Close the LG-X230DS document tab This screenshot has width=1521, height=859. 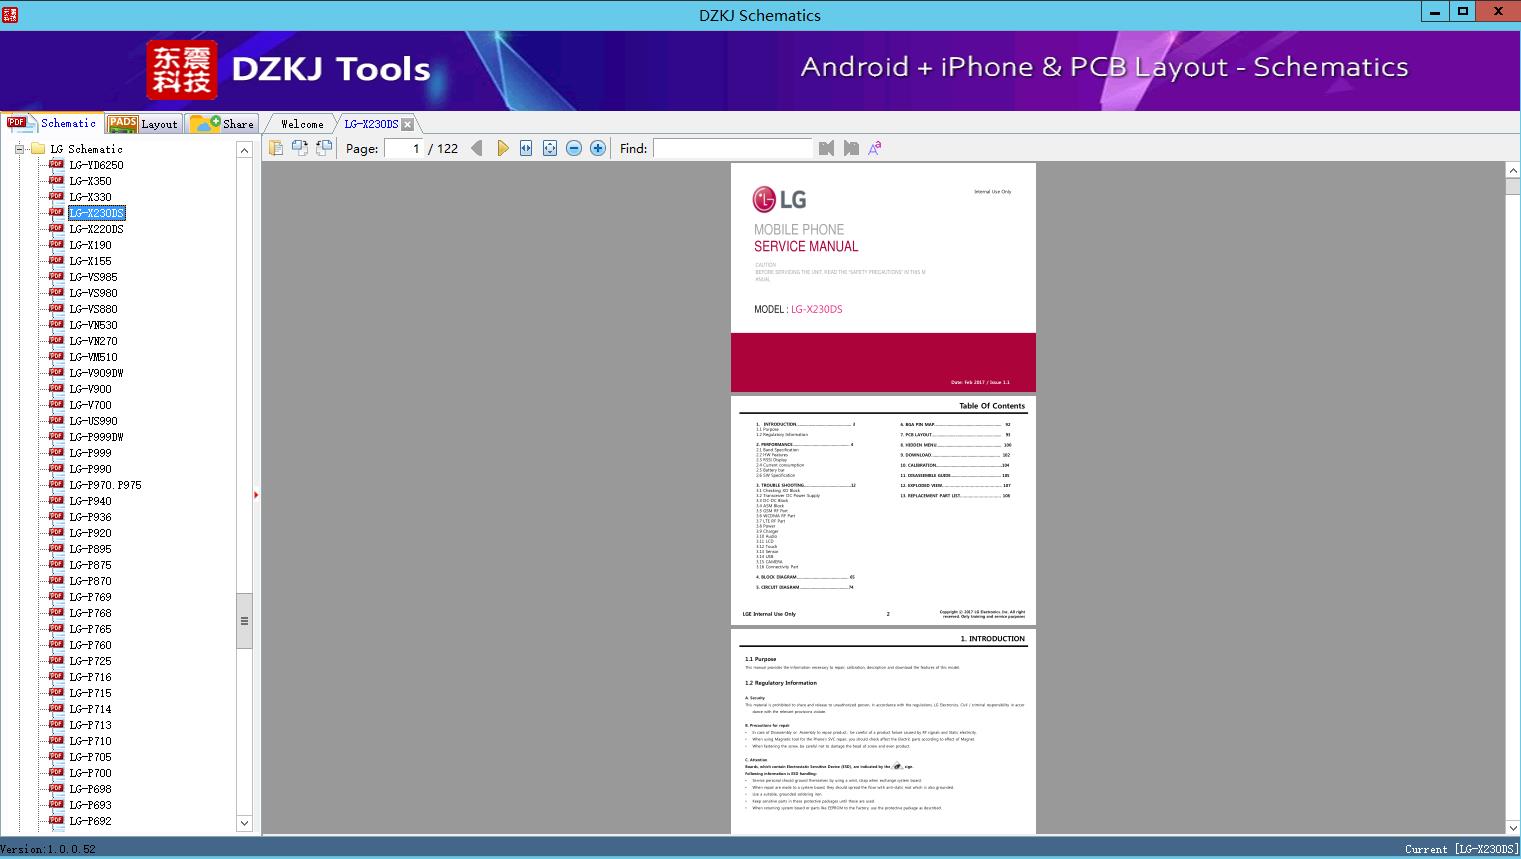(407, 124)
